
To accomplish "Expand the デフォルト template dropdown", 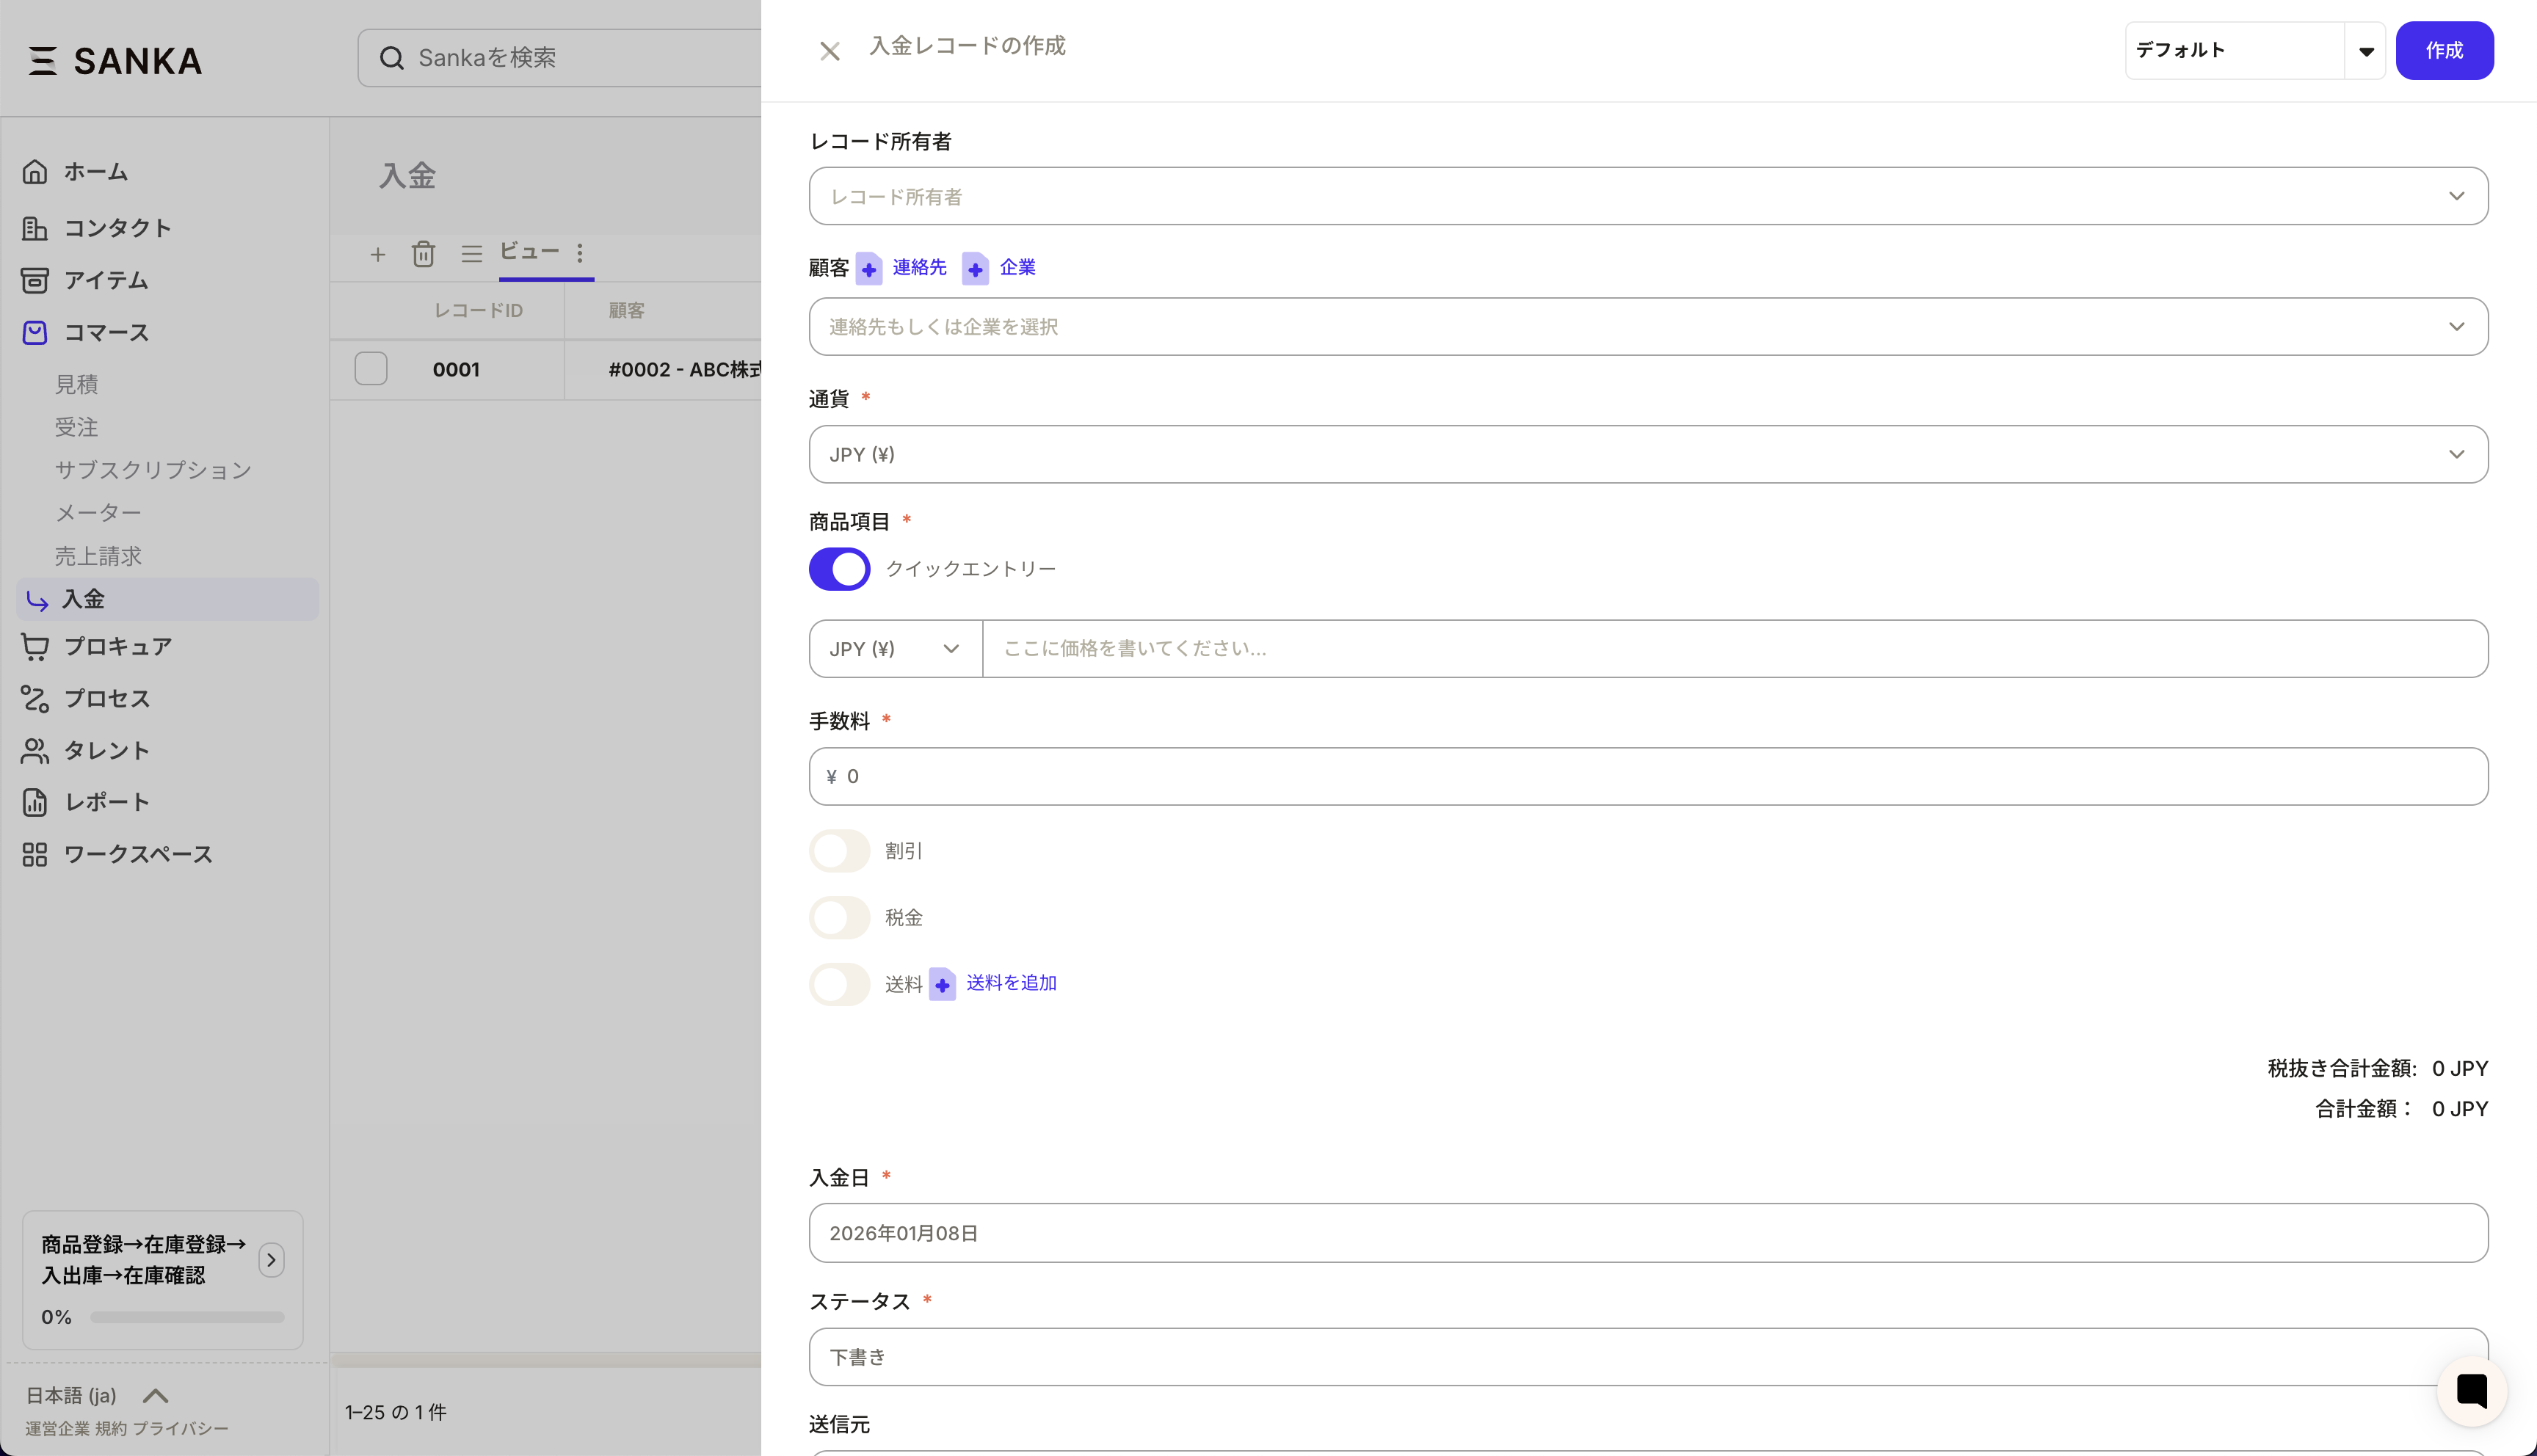I will tap(2365, 51).
